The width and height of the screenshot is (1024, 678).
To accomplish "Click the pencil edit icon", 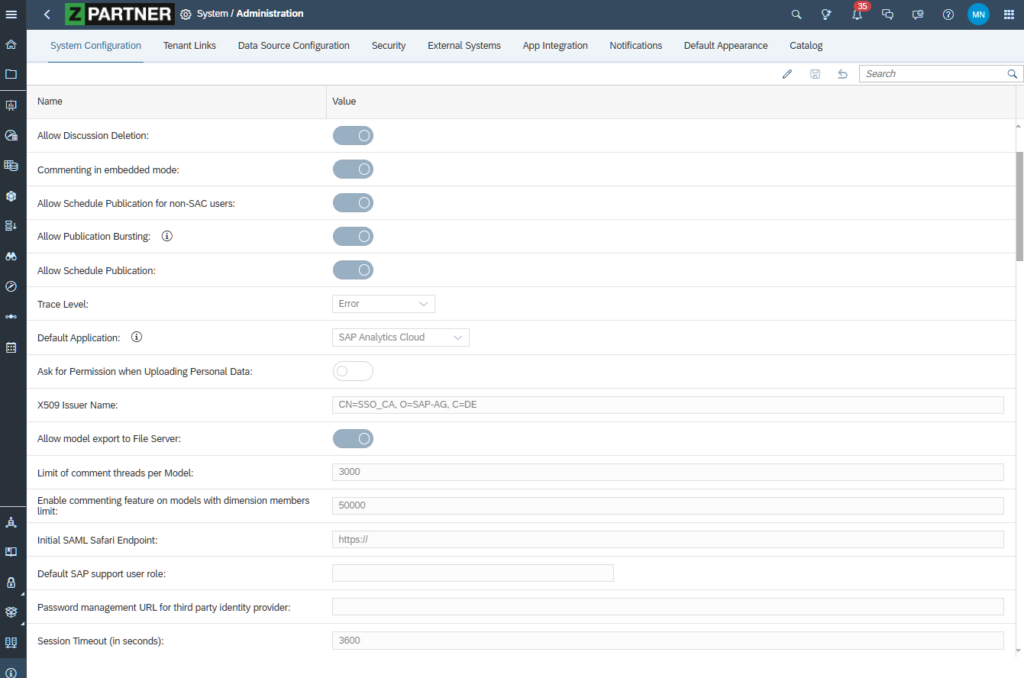I will (x=787, y=74).
